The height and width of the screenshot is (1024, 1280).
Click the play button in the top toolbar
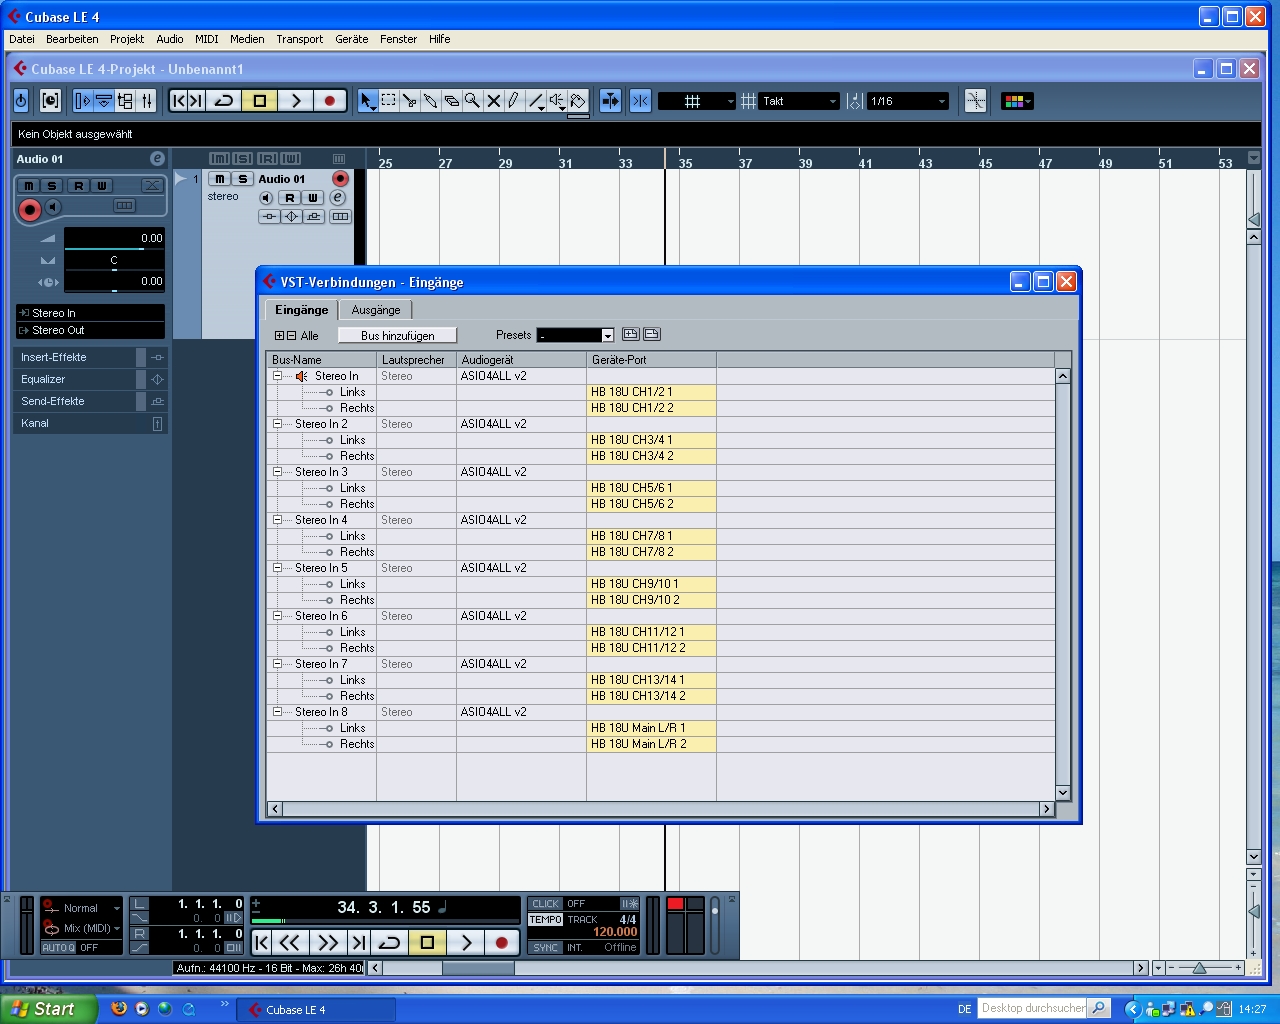point(295,101)
